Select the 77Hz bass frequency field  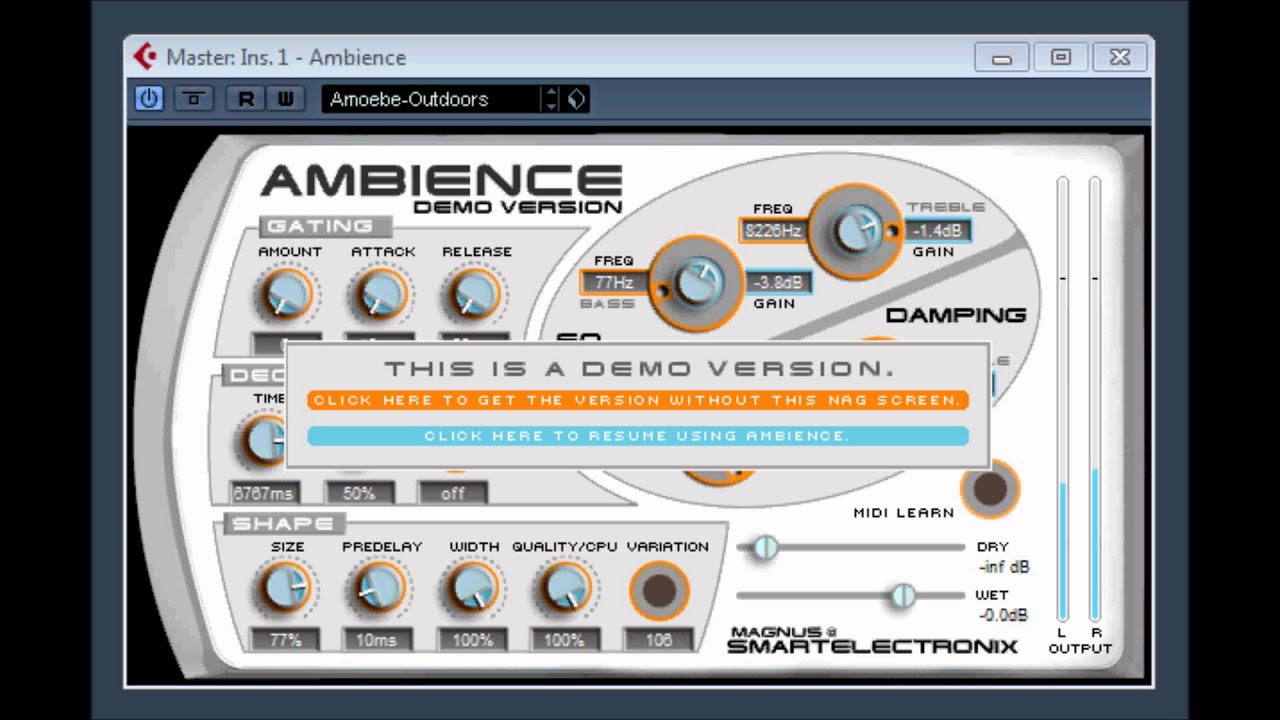click(614, 283)
